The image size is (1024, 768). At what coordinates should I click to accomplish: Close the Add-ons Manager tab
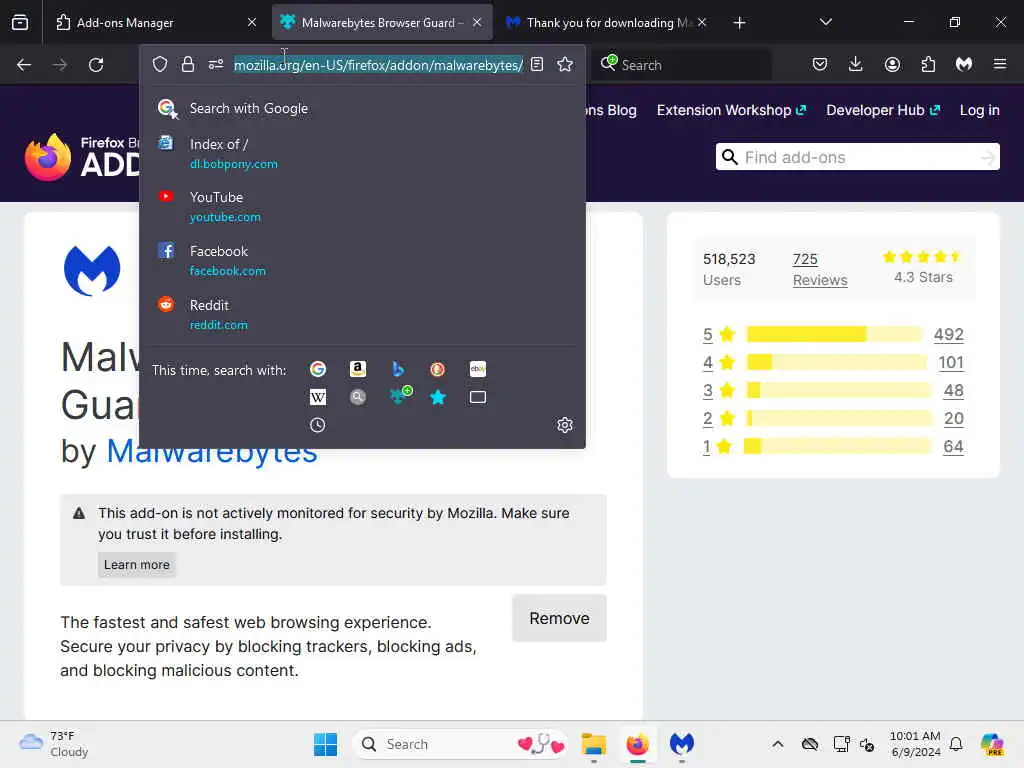(252, 22)
